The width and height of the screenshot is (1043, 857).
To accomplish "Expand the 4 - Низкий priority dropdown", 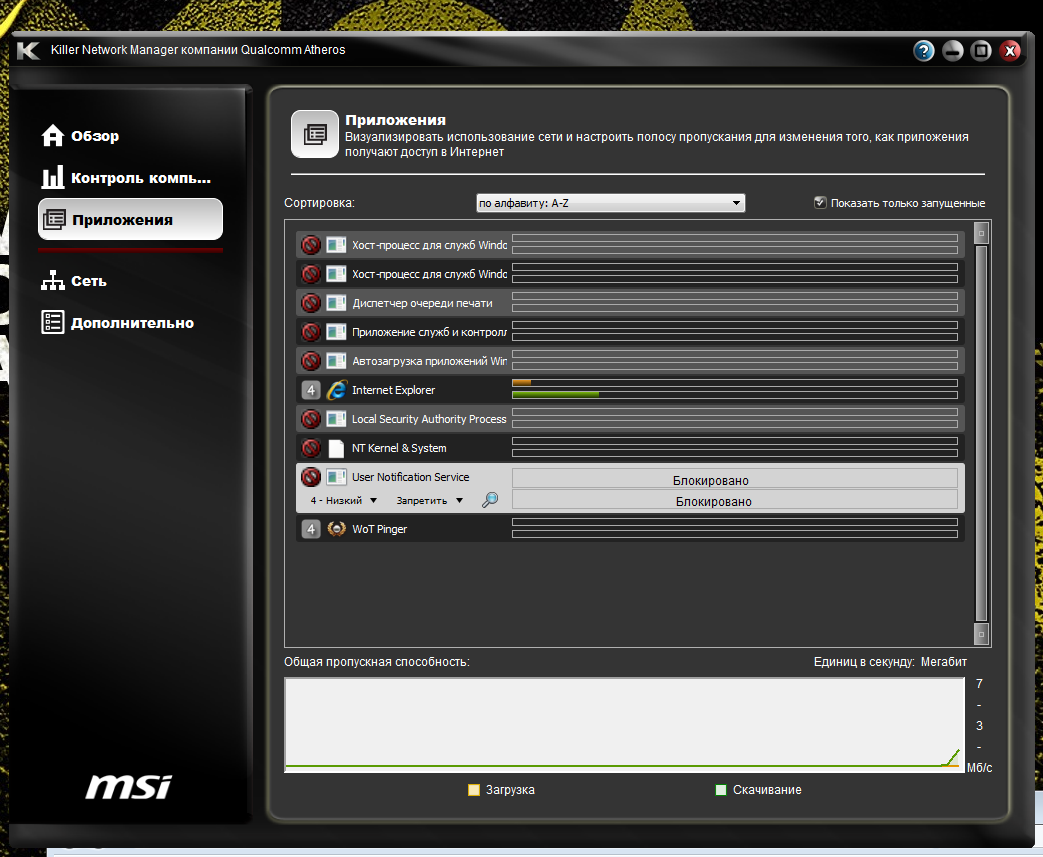I will 343,500.
